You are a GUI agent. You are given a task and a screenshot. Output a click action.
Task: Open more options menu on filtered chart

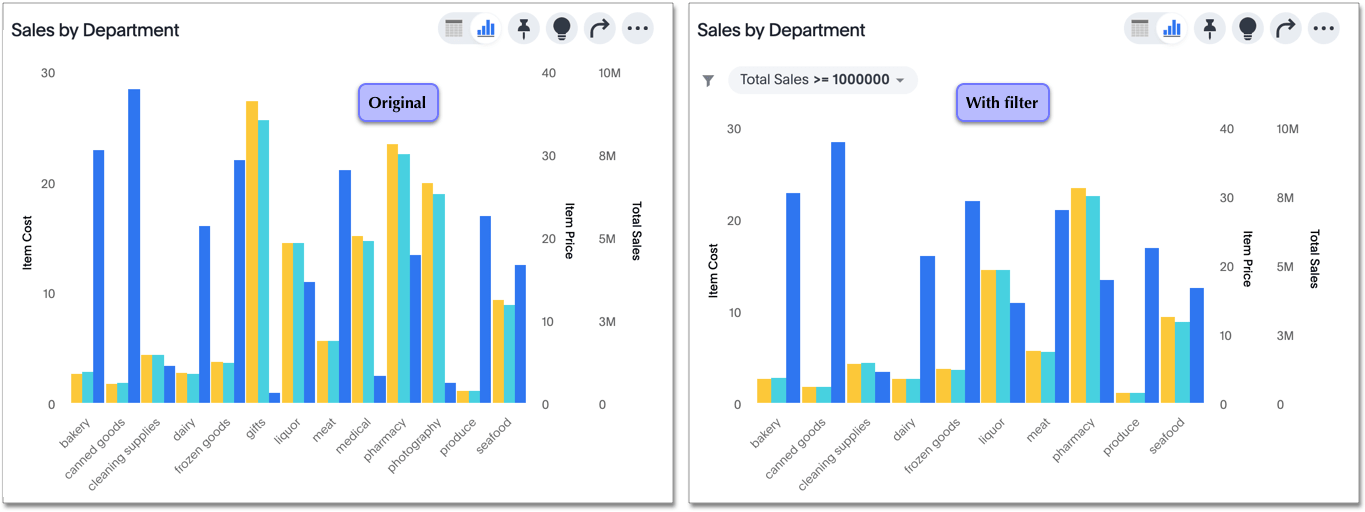tap(1324, 29)
